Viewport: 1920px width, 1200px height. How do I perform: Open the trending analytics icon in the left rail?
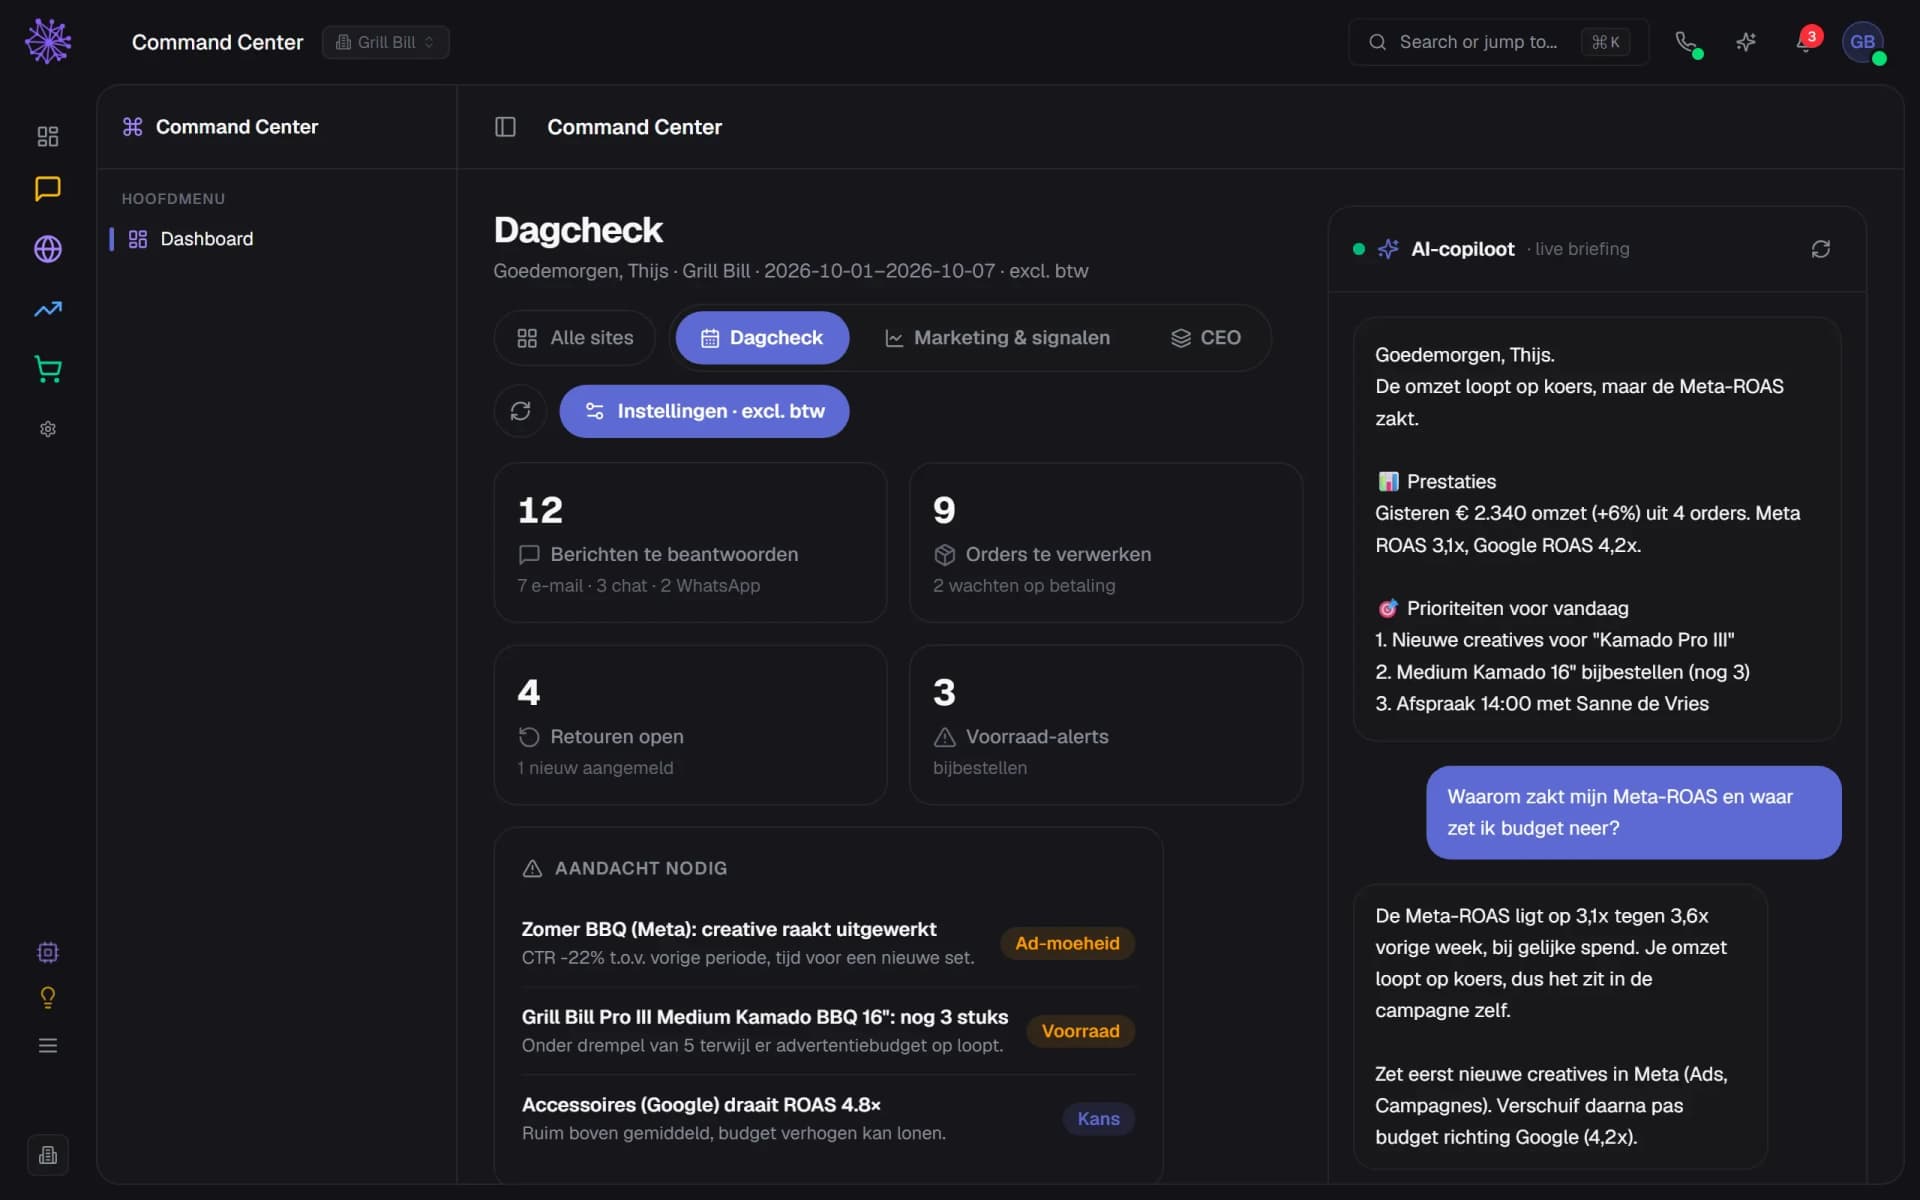click(x=48, y=309)
